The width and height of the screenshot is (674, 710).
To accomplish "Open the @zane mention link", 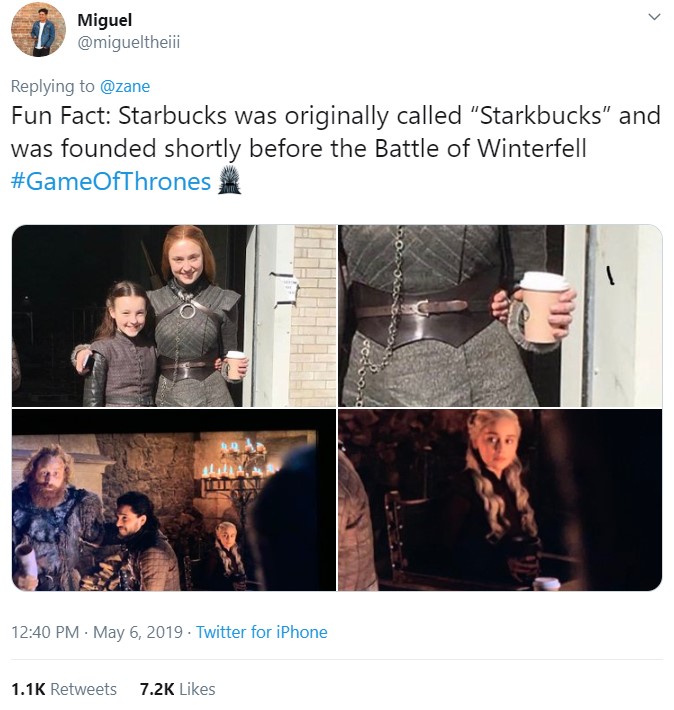I will 125,86.
